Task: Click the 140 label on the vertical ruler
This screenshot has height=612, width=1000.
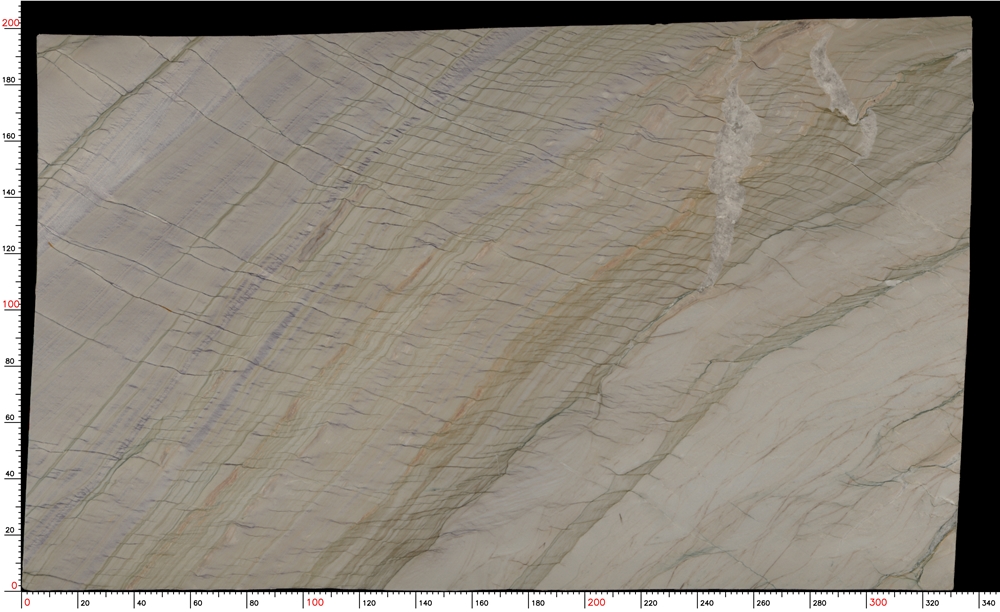Action: click(10, 193)
